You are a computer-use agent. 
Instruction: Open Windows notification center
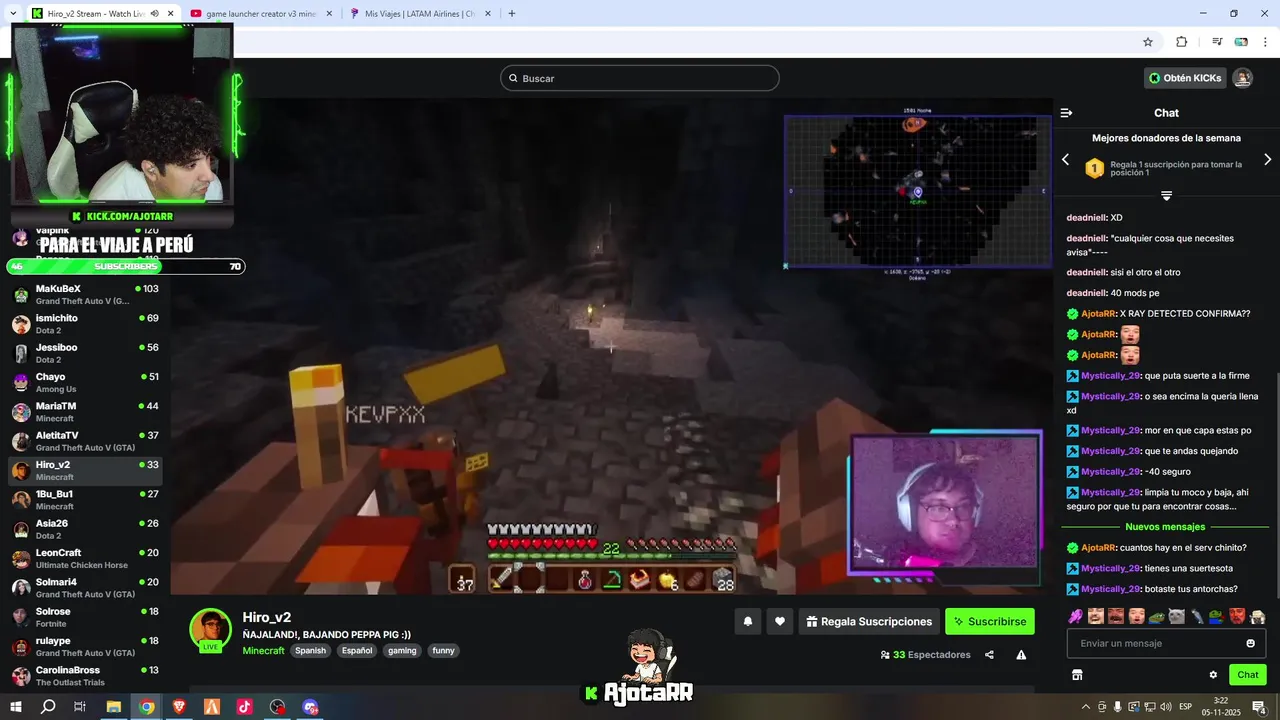(1260, 707)
